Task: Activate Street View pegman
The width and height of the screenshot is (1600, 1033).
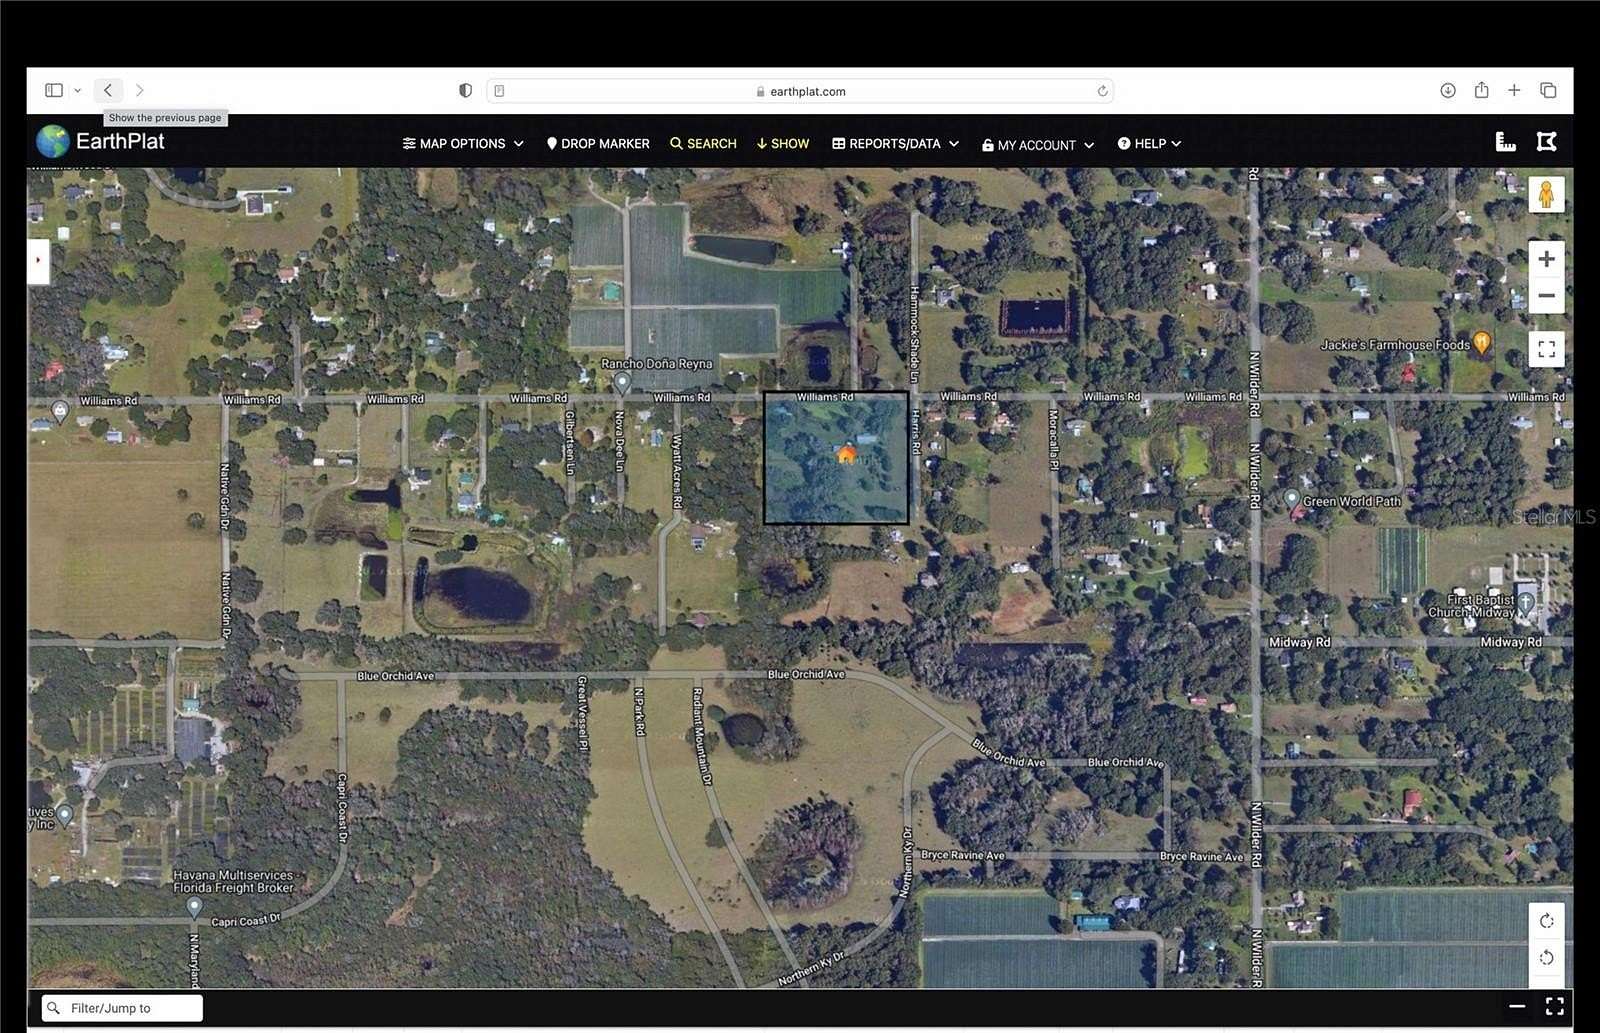Action: point(1546,194)
